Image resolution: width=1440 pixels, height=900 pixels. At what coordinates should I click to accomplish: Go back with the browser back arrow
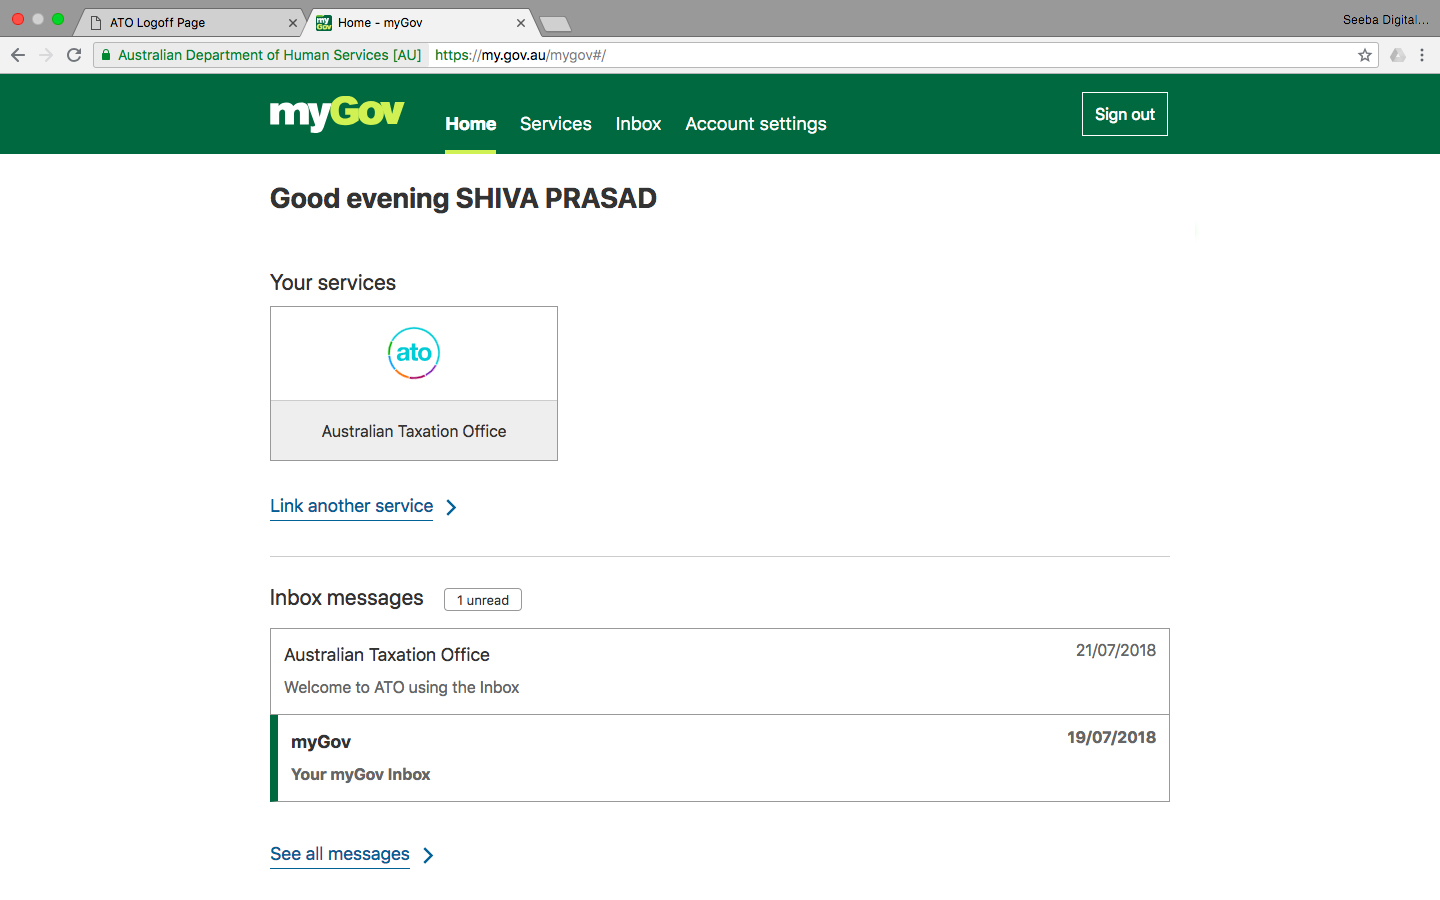[x=18, y=55]
